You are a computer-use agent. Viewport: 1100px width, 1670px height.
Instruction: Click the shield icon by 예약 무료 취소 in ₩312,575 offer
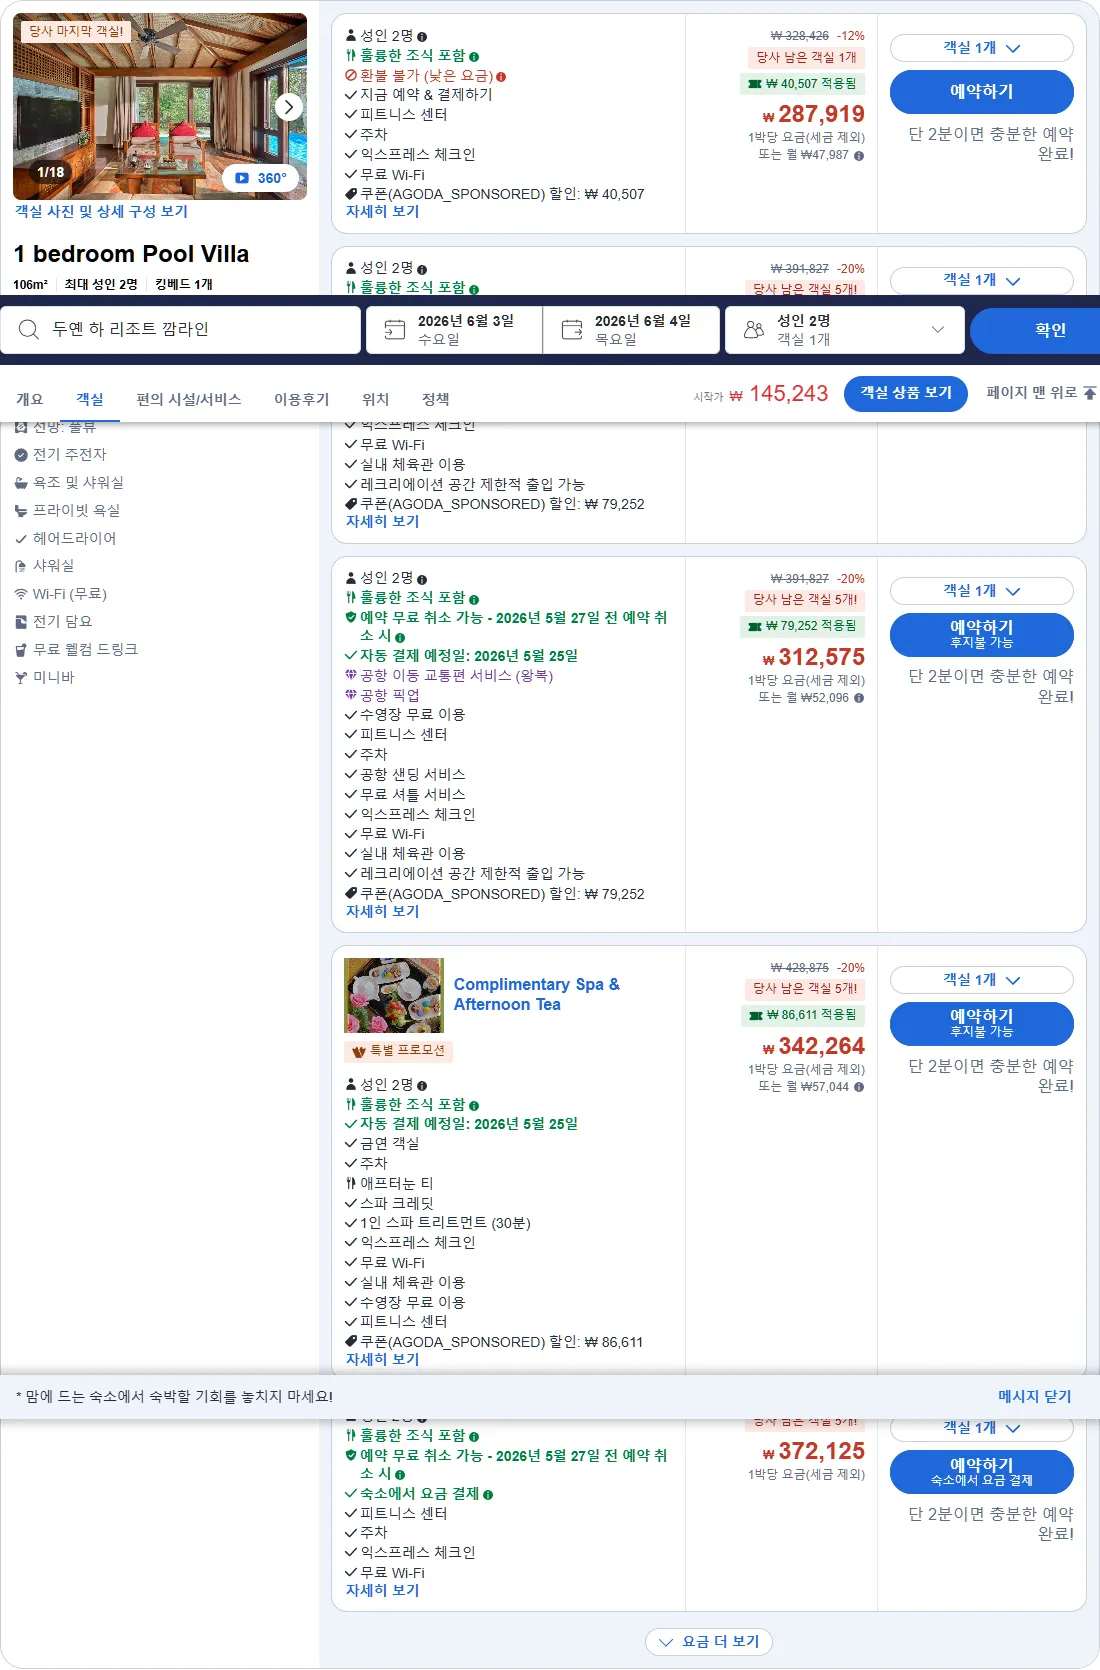[351, 618]
